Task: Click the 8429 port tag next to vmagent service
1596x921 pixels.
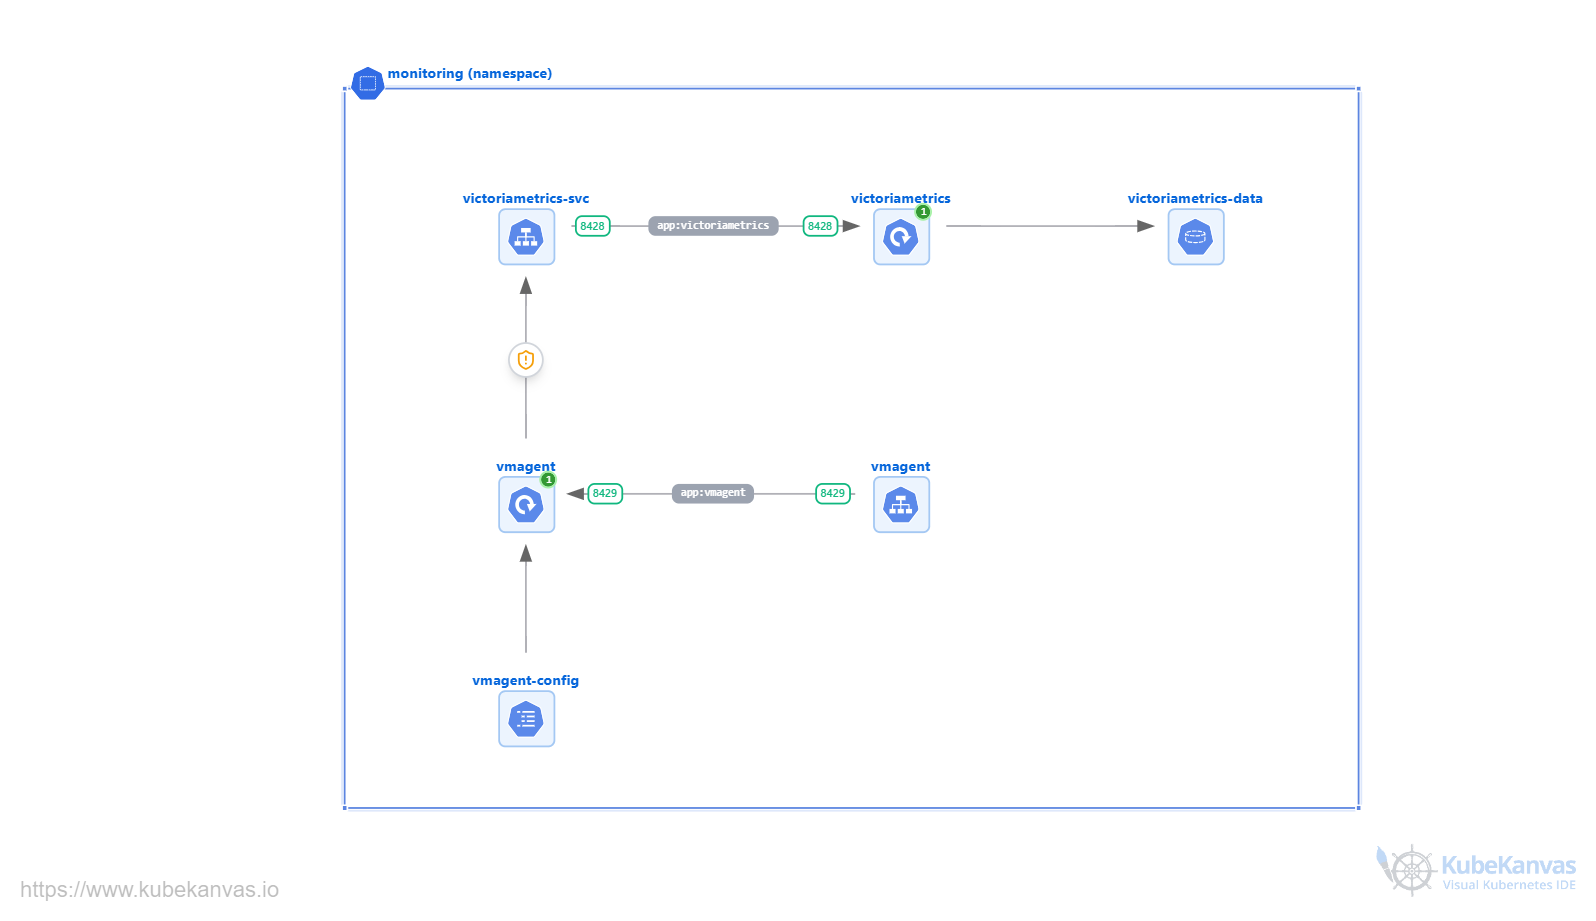Action: (x=833, y=493)
